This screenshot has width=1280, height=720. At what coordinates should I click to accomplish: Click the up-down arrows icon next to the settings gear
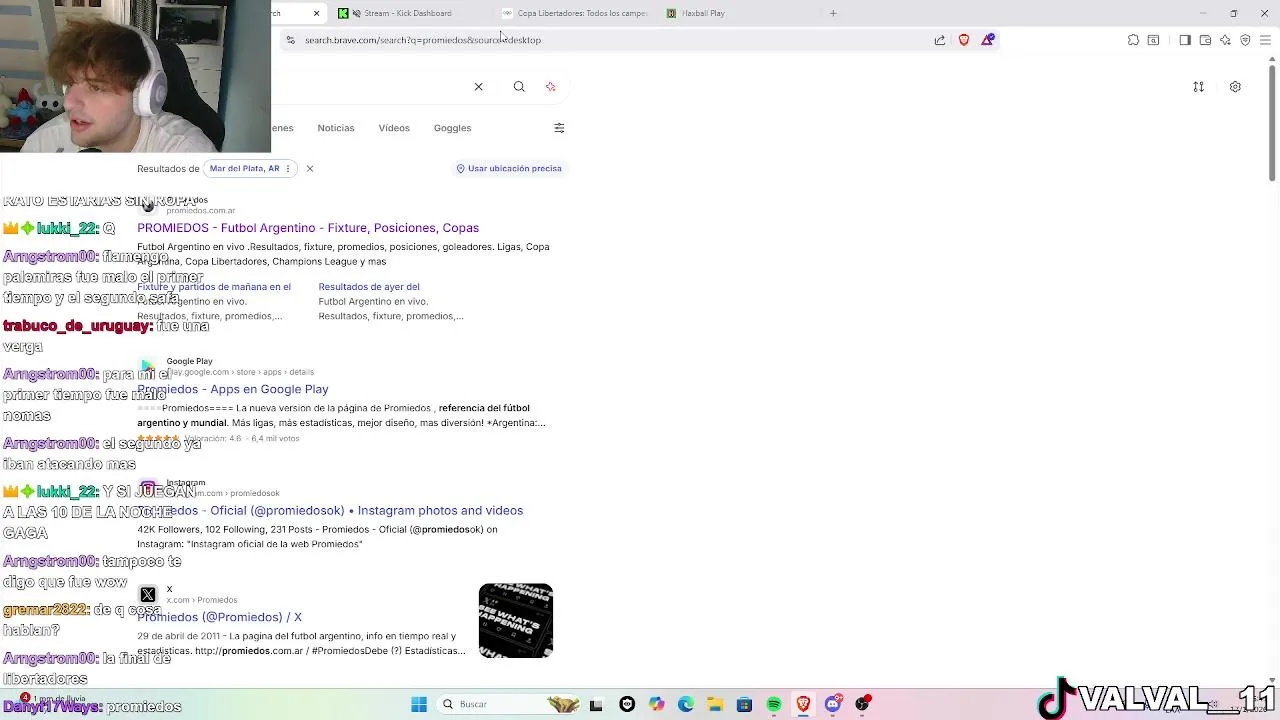click(1198, 87)
